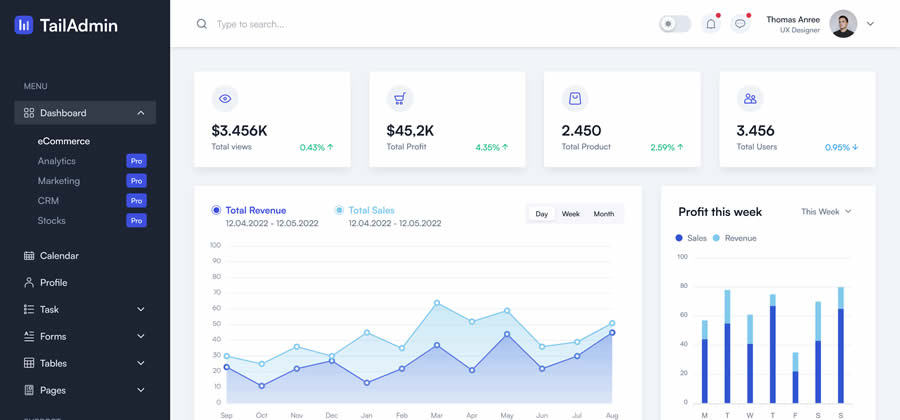Go to the eCommerce dashboard link
Image resolution: width=900 pixels, height=420 pixels.
click(64, 141)
